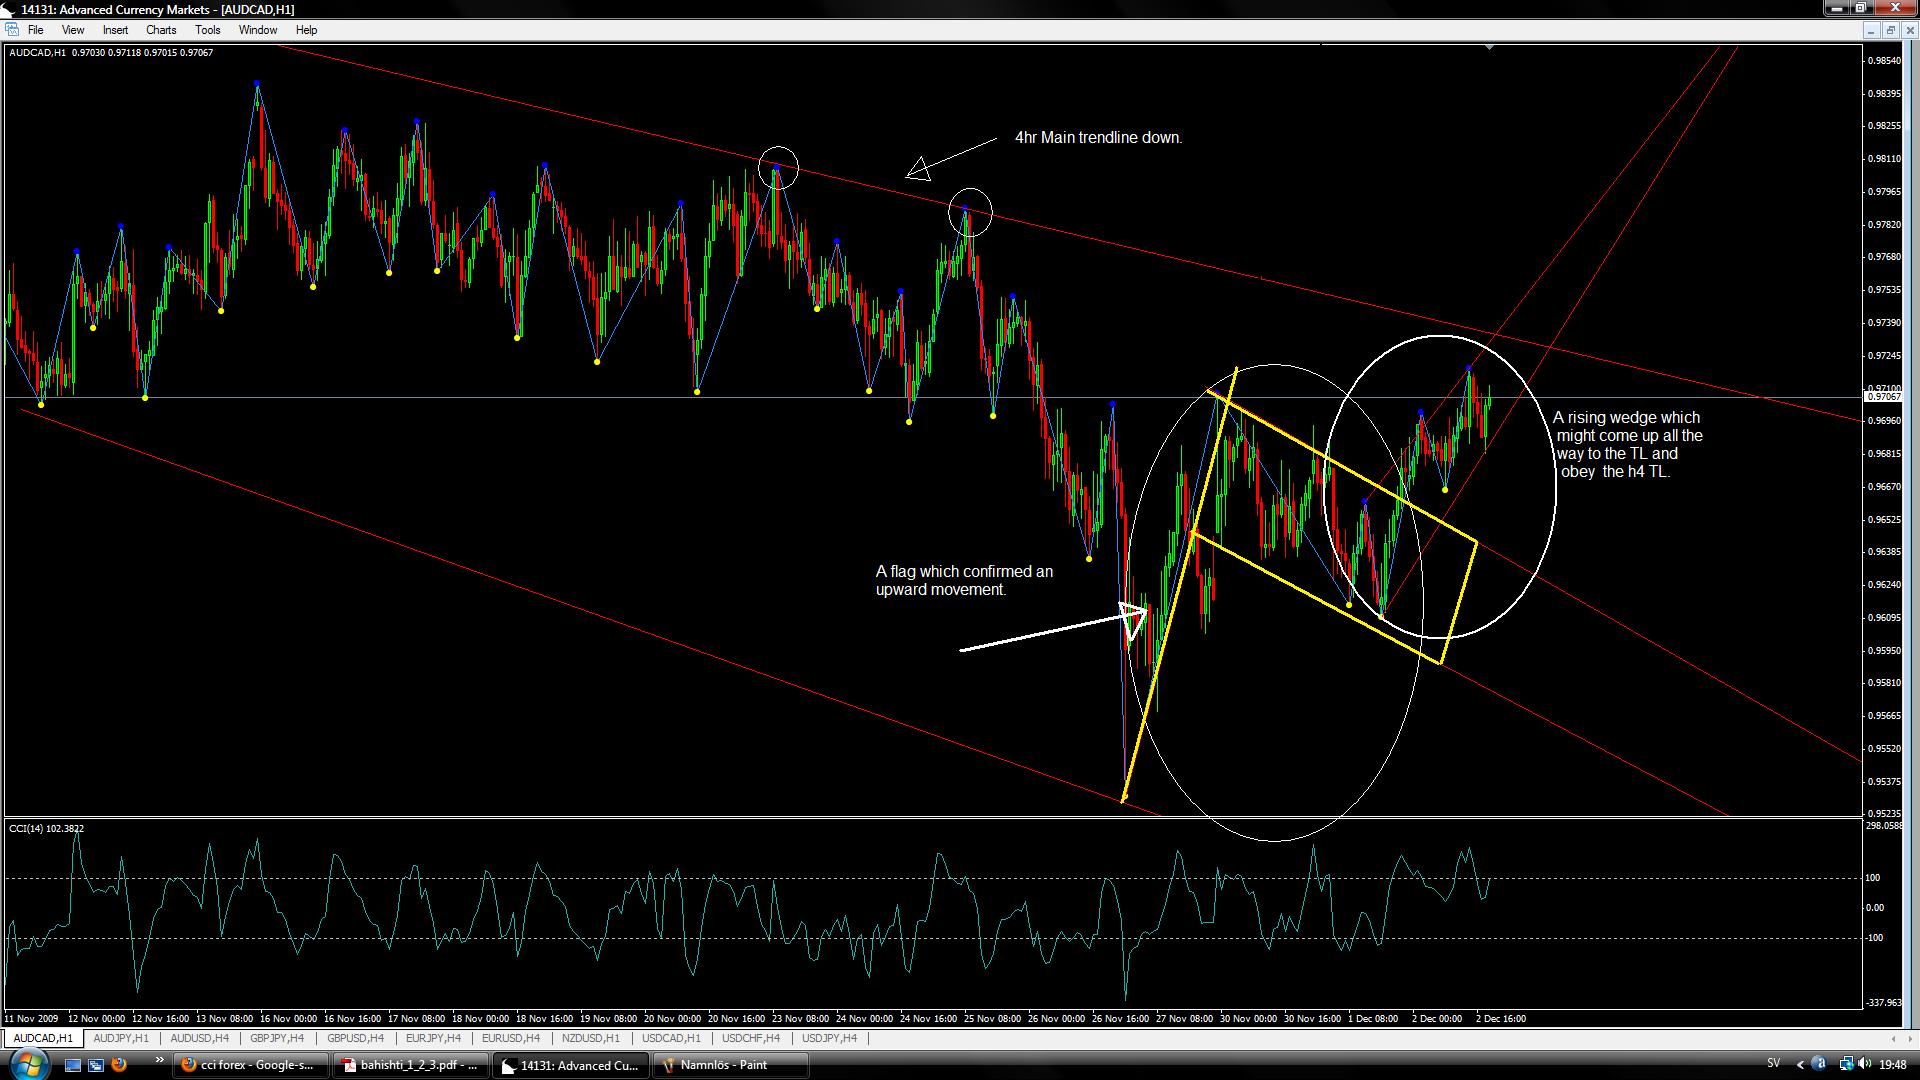Click the volume speaker tray icon

(x=1866, y=1064)
